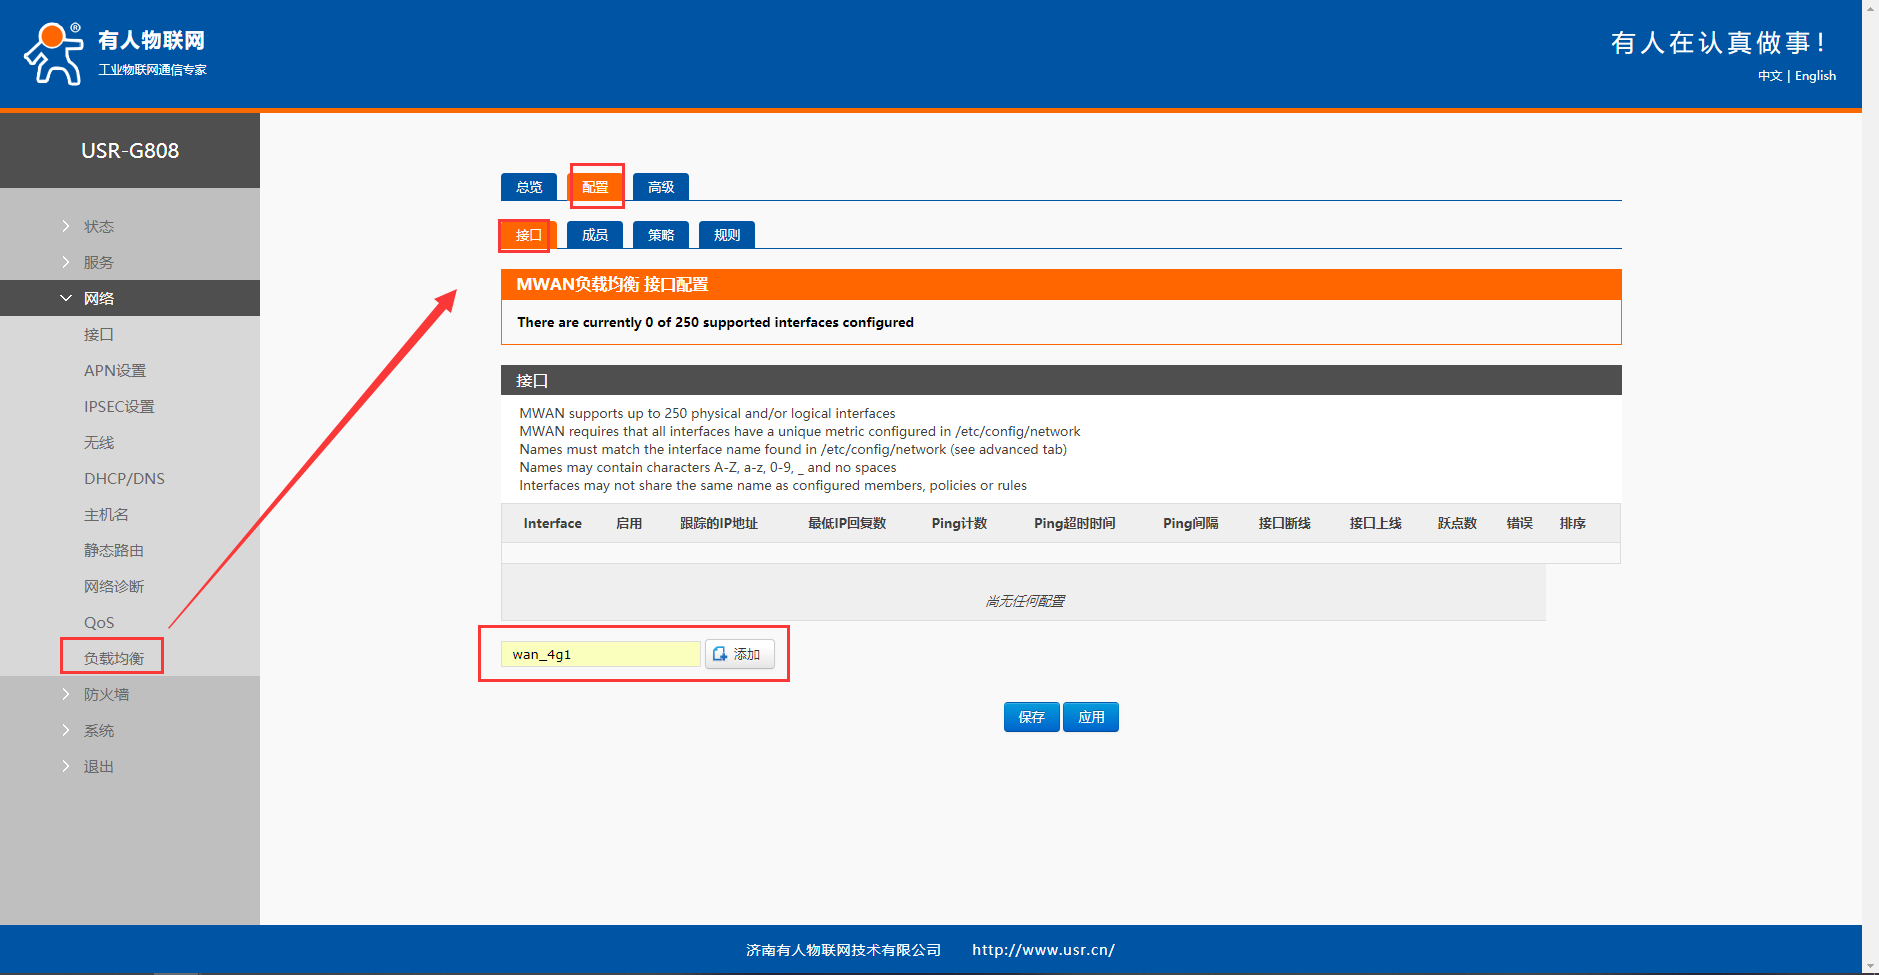
Task: Expand the 状态 sidebar section
Action: pyautogui.click(x=98, y=227)
